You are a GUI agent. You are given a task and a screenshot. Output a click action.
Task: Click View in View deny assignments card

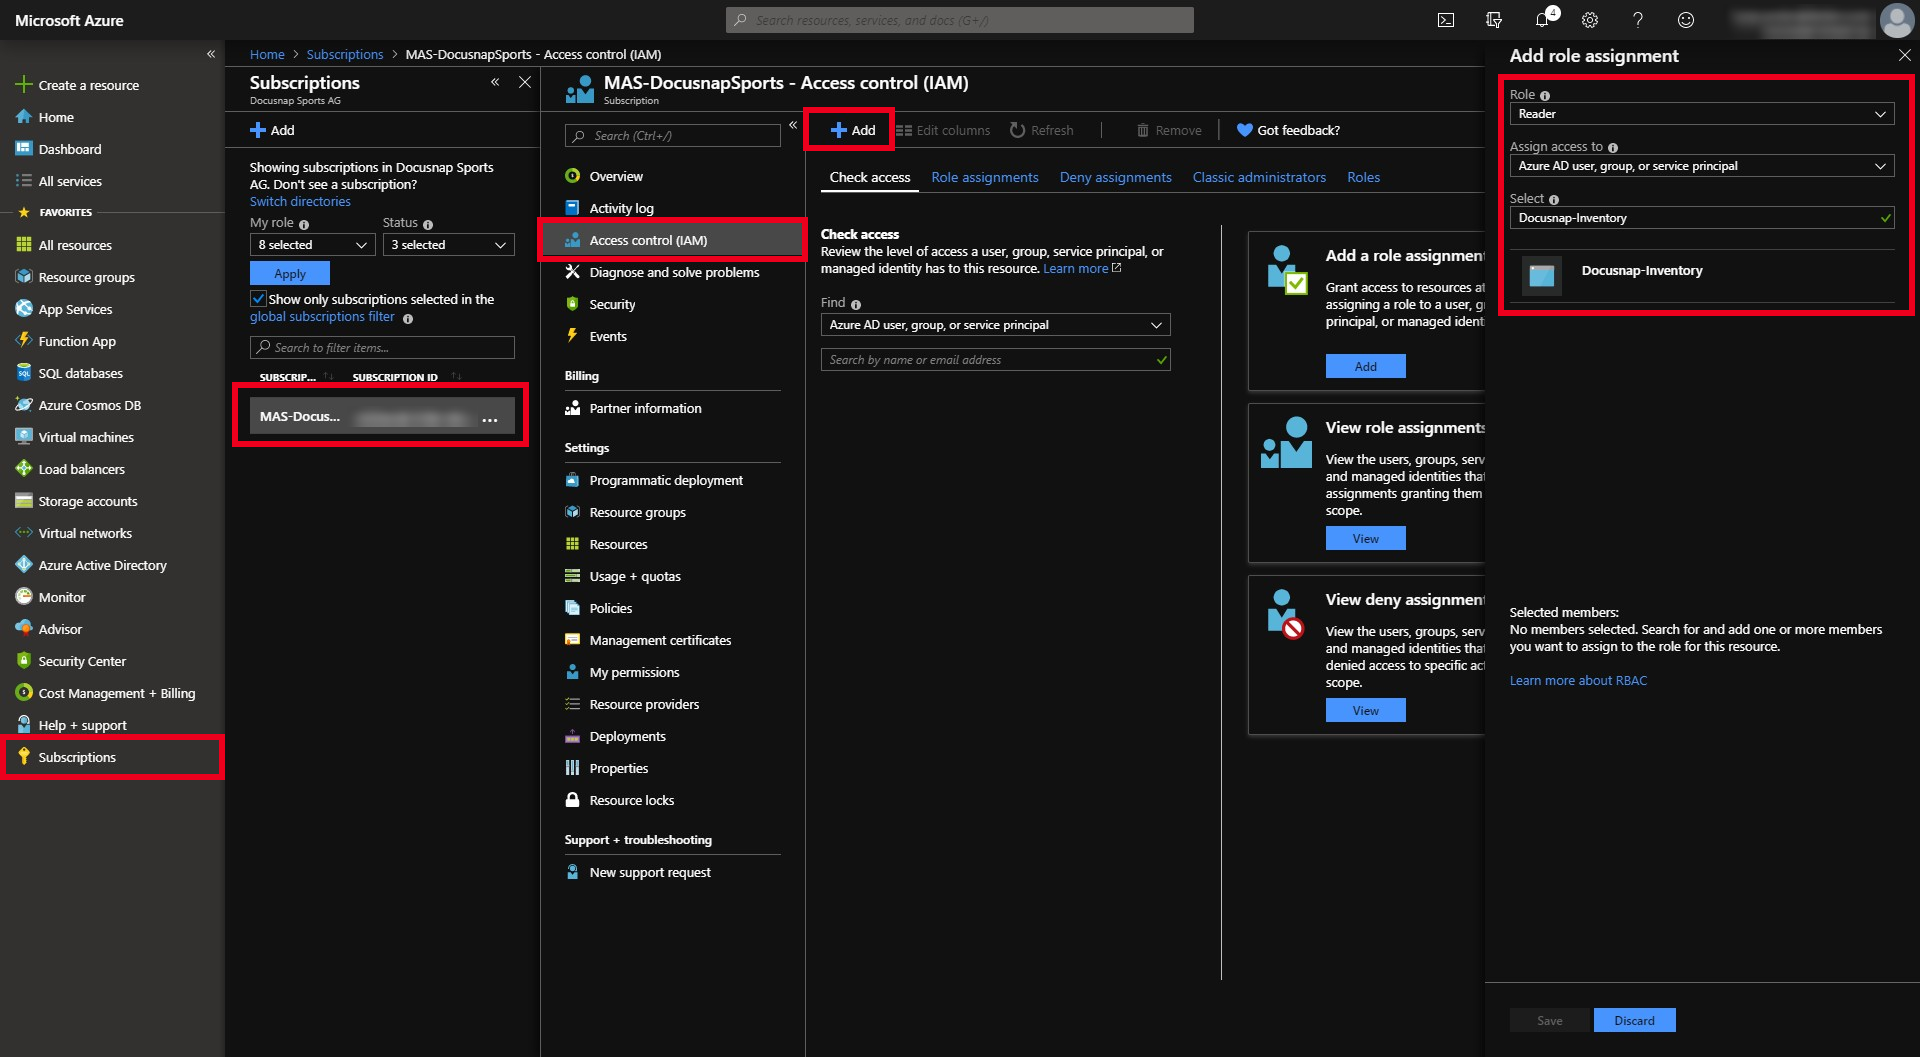(1366, 710)
